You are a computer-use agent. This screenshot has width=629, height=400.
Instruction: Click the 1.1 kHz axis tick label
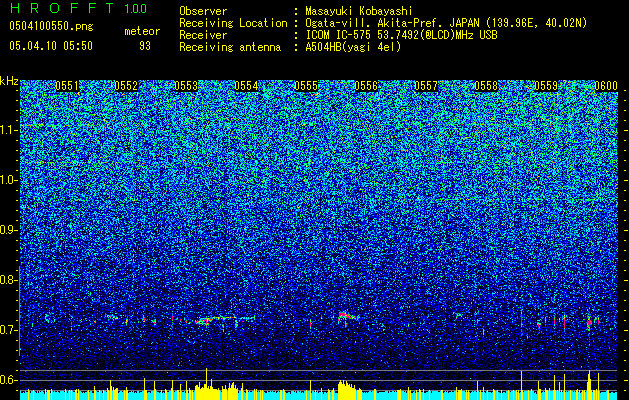(8, 130)
